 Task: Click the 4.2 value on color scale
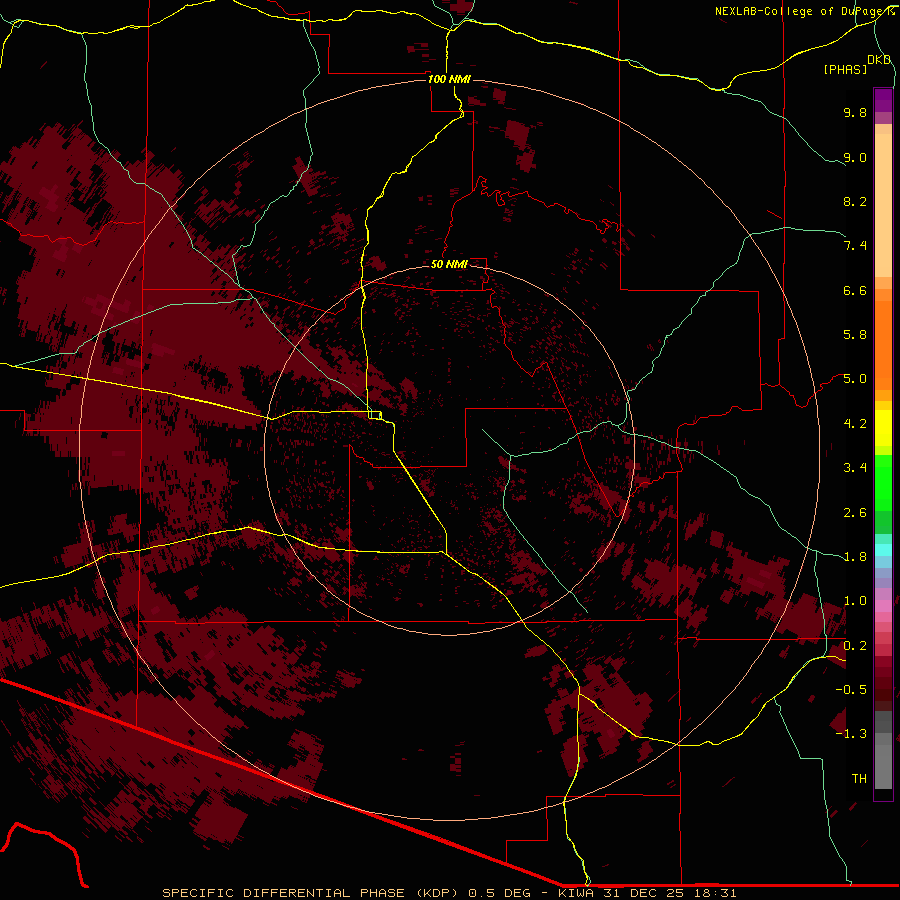tap(855, 424)
